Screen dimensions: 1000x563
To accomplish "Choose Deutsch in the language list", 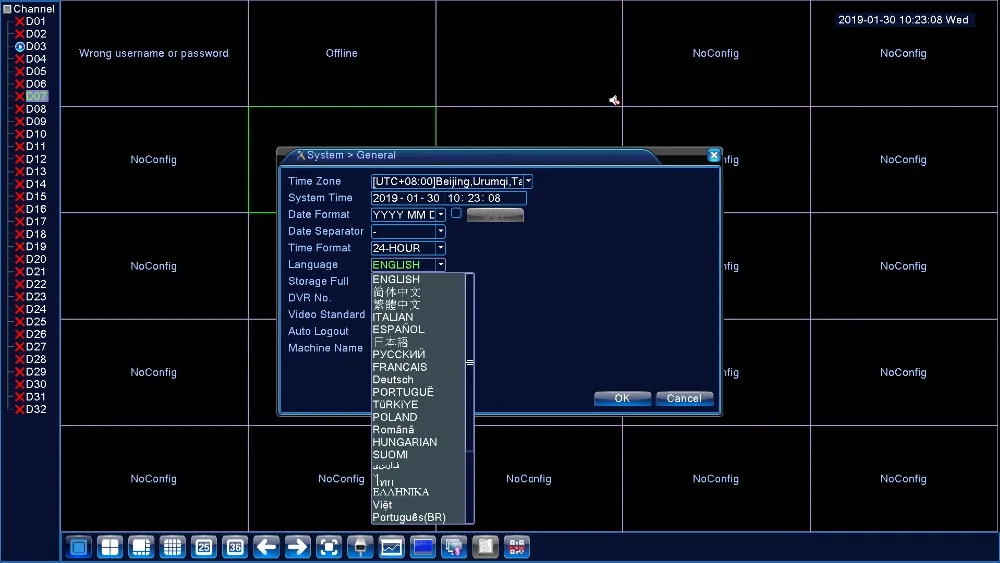I will 393,379.
